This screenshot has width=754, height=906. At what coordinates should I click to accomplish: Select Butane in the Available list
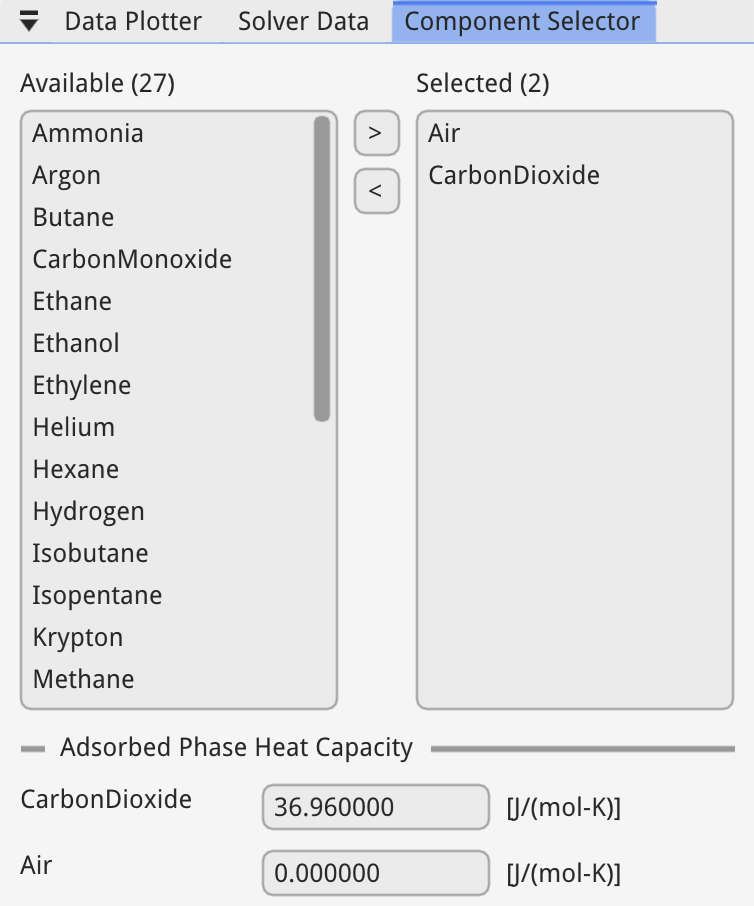pyautogui.click(x=73, y=218)
